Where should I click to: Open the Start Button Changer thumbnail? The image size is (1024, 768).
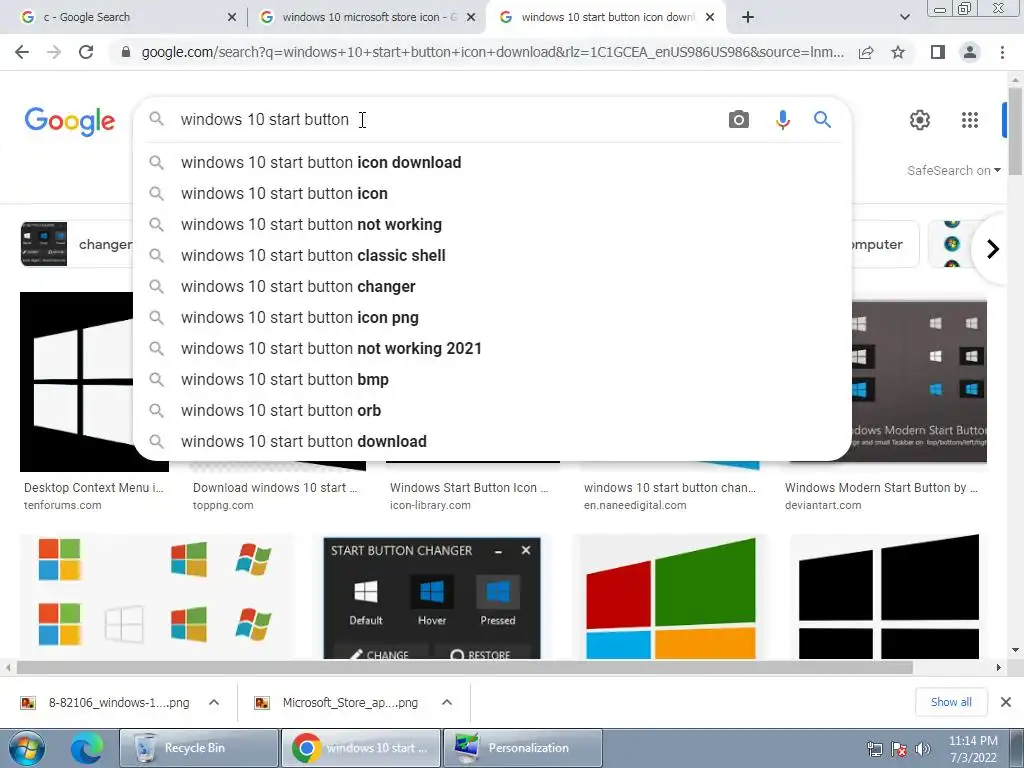coord(432,598)
